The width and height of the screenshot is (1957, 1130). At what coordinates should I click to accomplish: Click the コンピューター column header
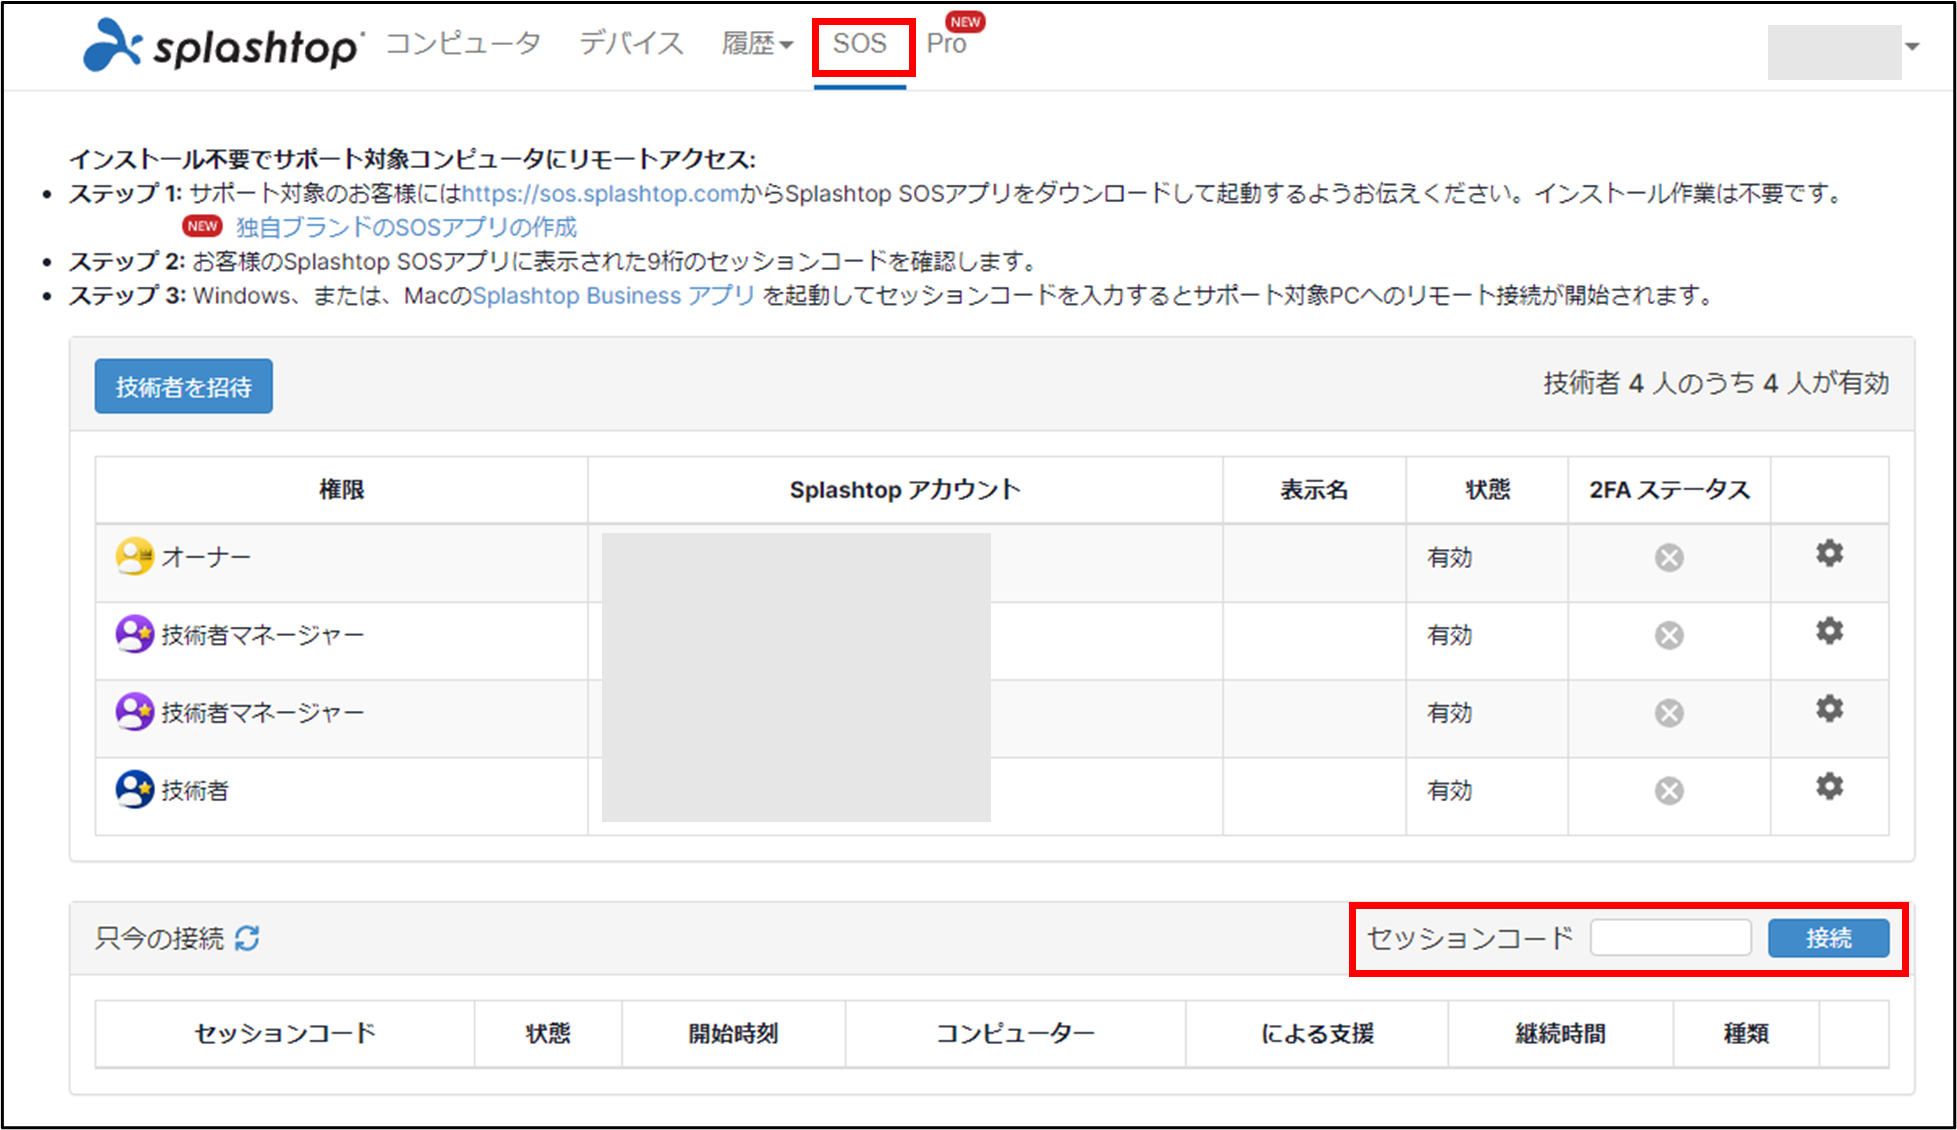[x=1015, y=1034]
